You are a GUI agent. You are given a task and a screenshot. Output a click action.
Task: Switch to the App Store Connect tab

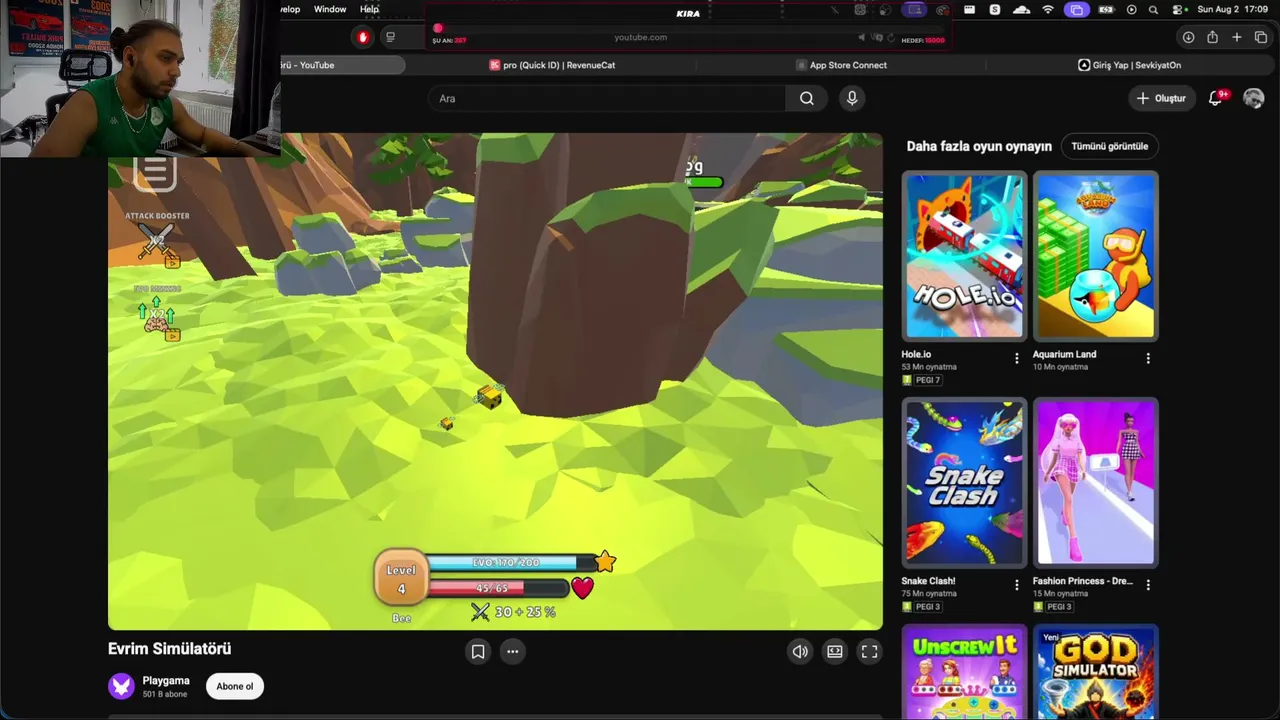[x=841, y=65]
